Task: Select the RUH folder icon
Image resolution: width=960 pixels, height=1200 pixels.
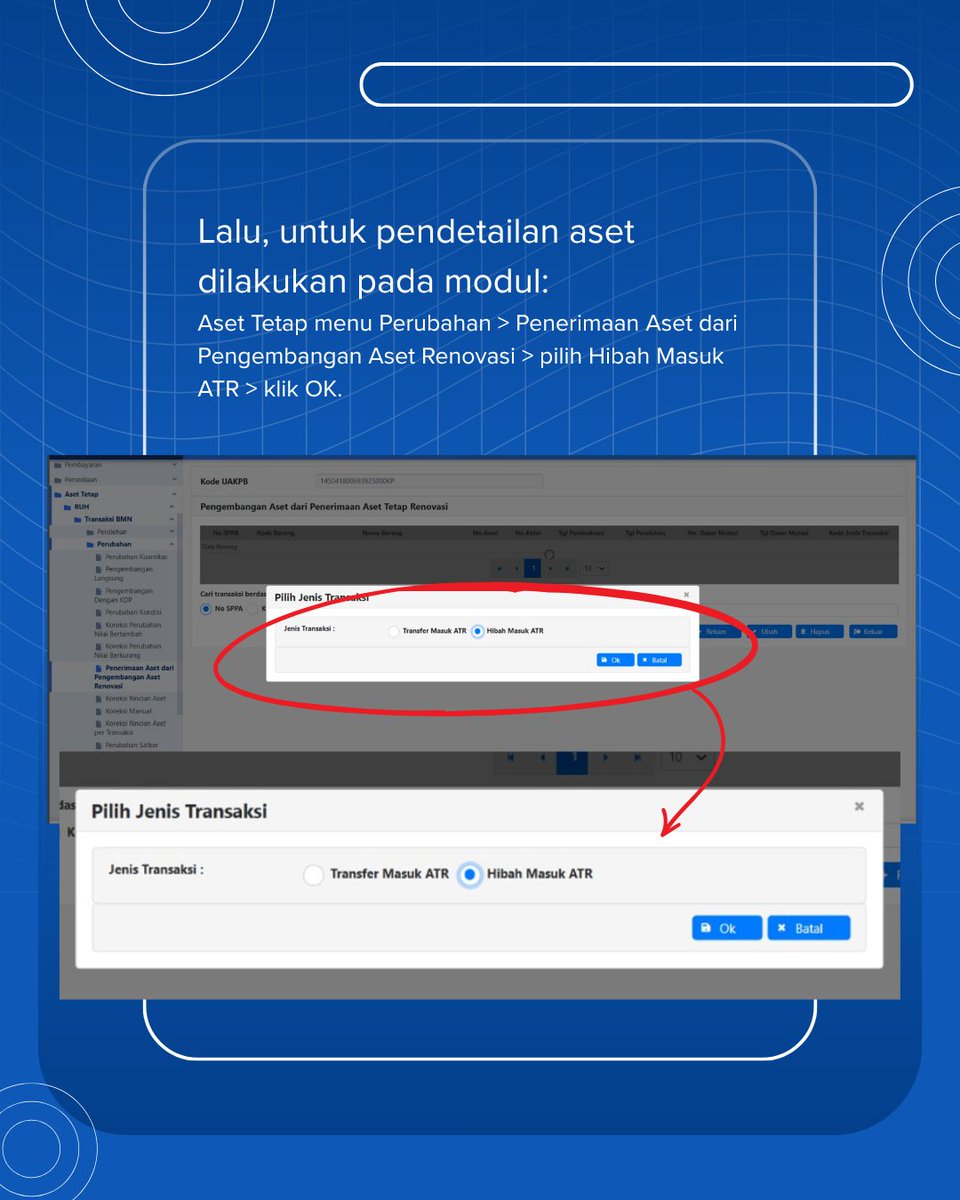Action: (x=67, y=507)
